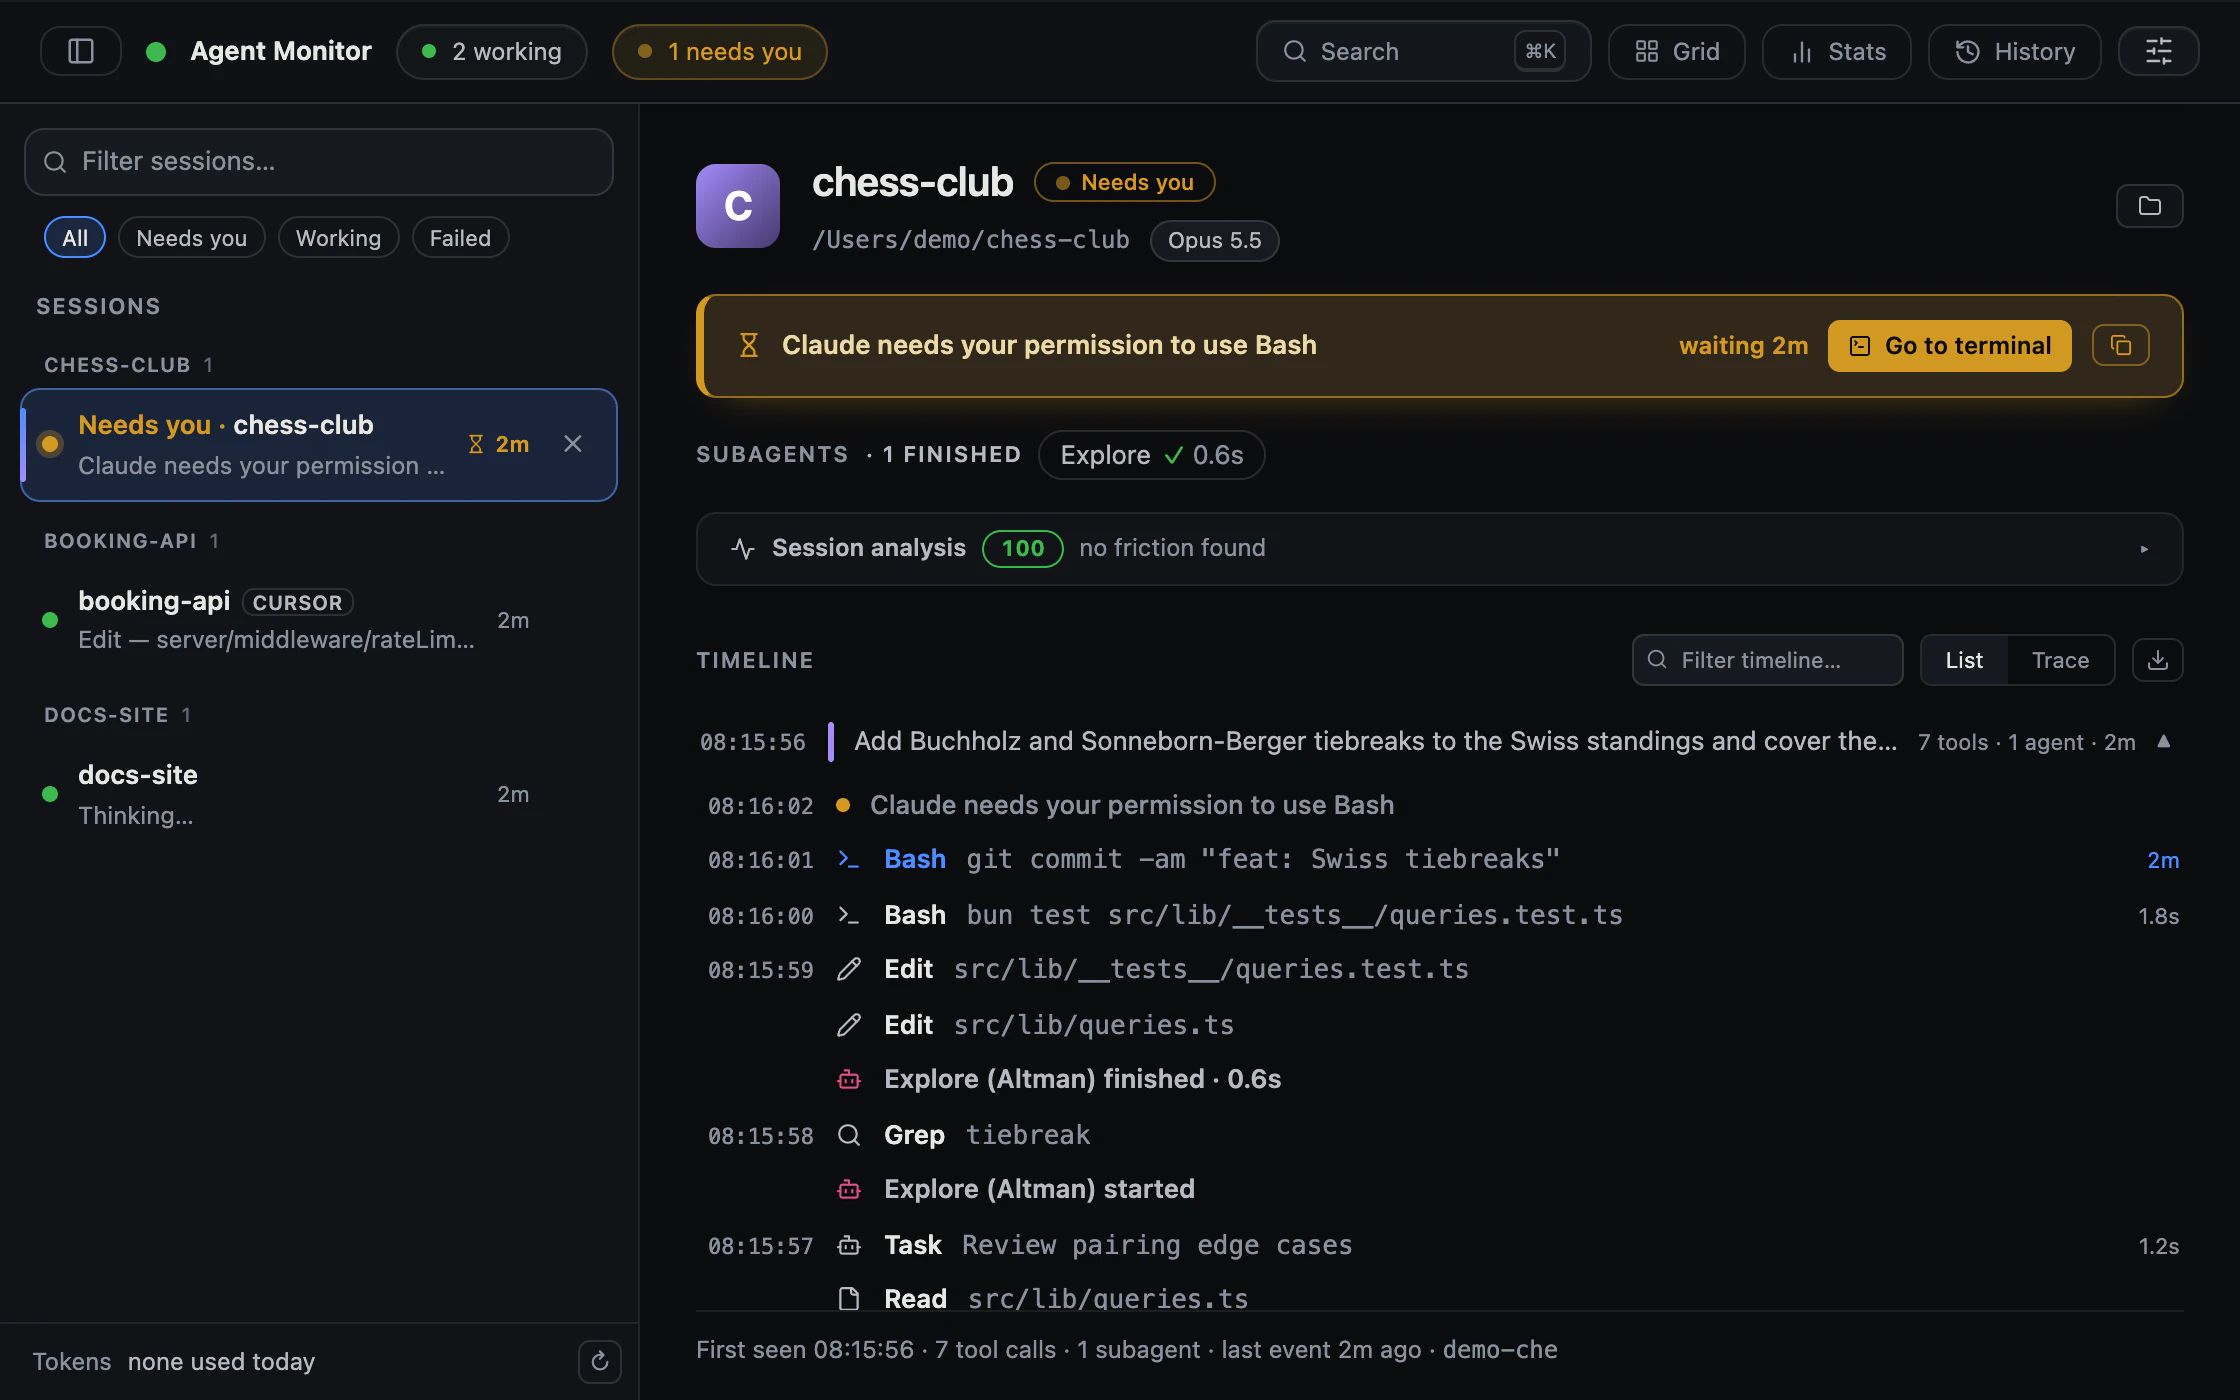The image size is (2240, 1400).
Task: Click the hourglass icon in permission banner
Action: click(x=748, y=345)
